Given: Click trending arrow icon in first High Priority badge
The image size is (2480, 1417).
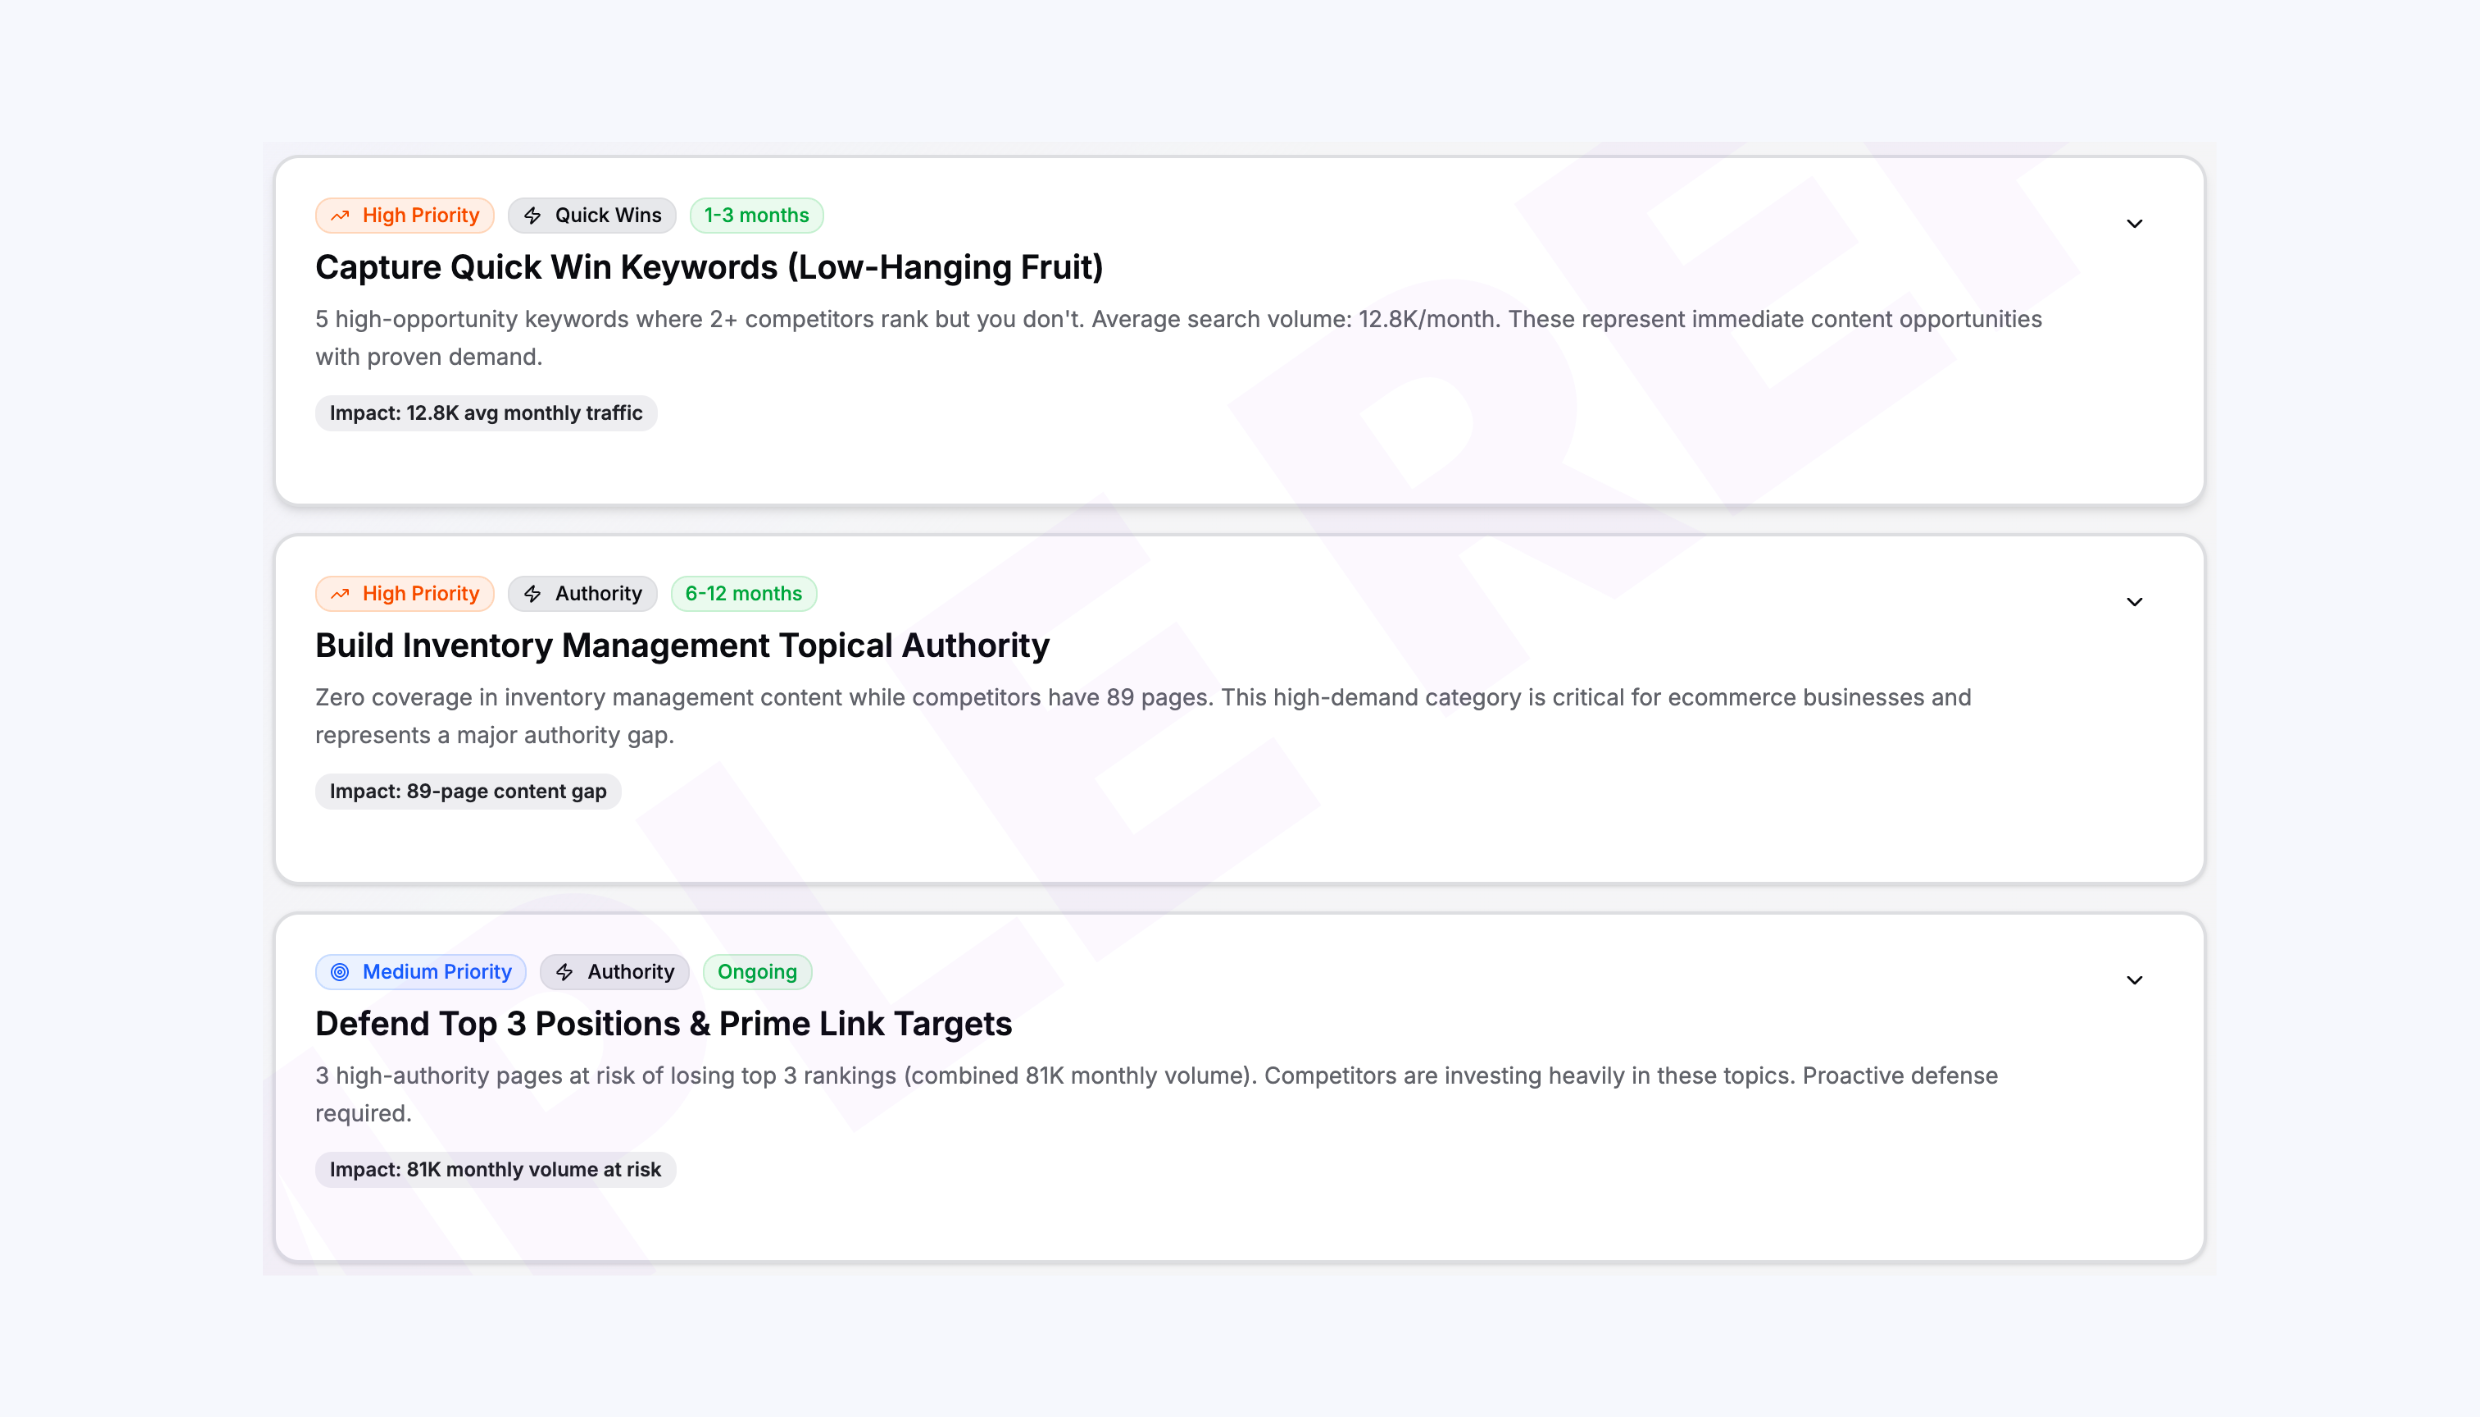Looking at the screenshot, I should pyautogui.click(x=340, y=216).
